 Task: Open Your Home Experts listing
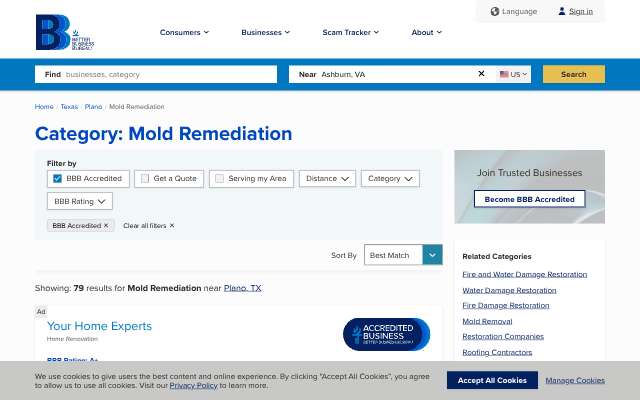pos(99,326)
